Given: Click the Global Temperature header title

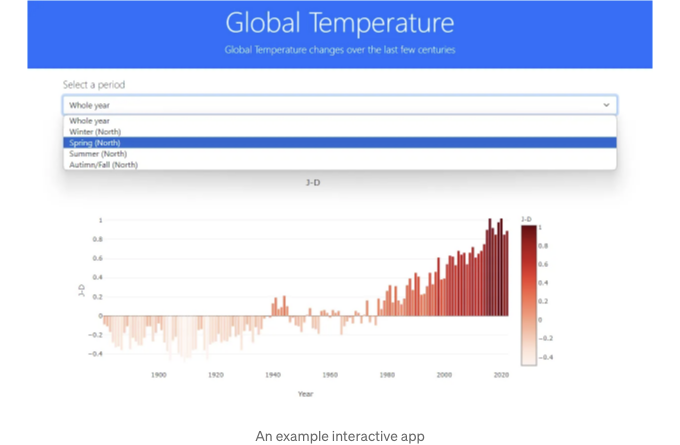Looking at the screenshot, I should [x=340, y=23].
